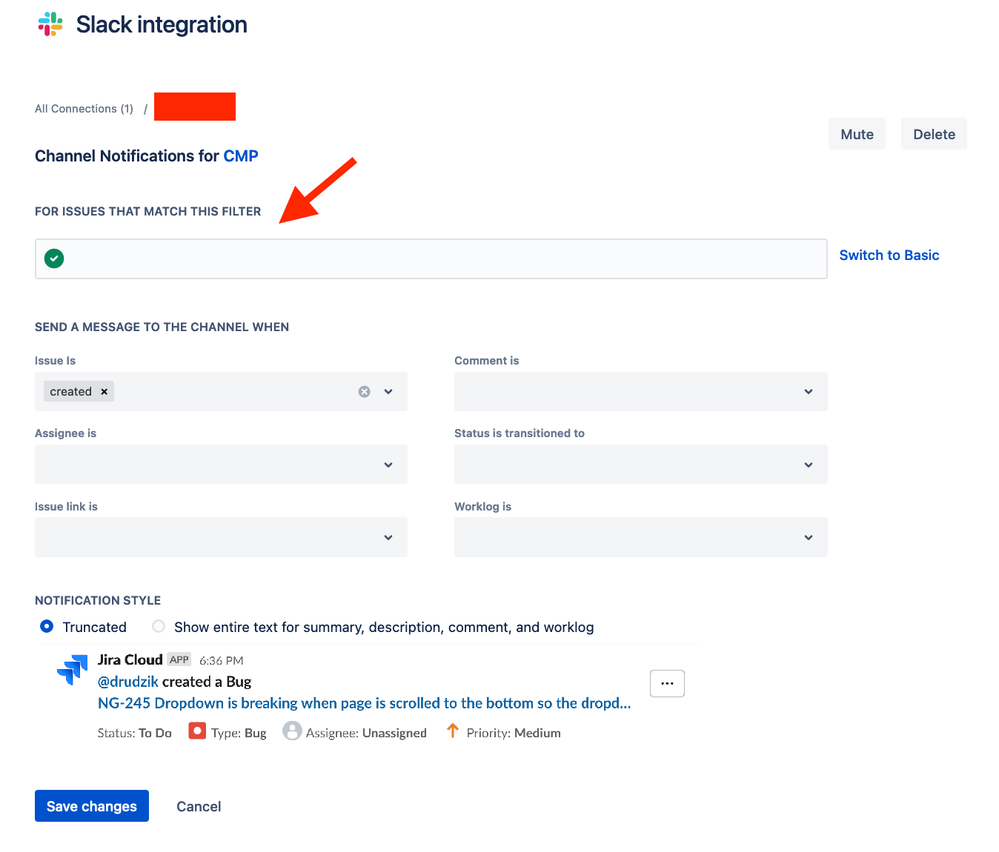This screenshot has width=999, height=852.
Task: Click the 'Type: Bug' text
Action: (x=239, y=733)
